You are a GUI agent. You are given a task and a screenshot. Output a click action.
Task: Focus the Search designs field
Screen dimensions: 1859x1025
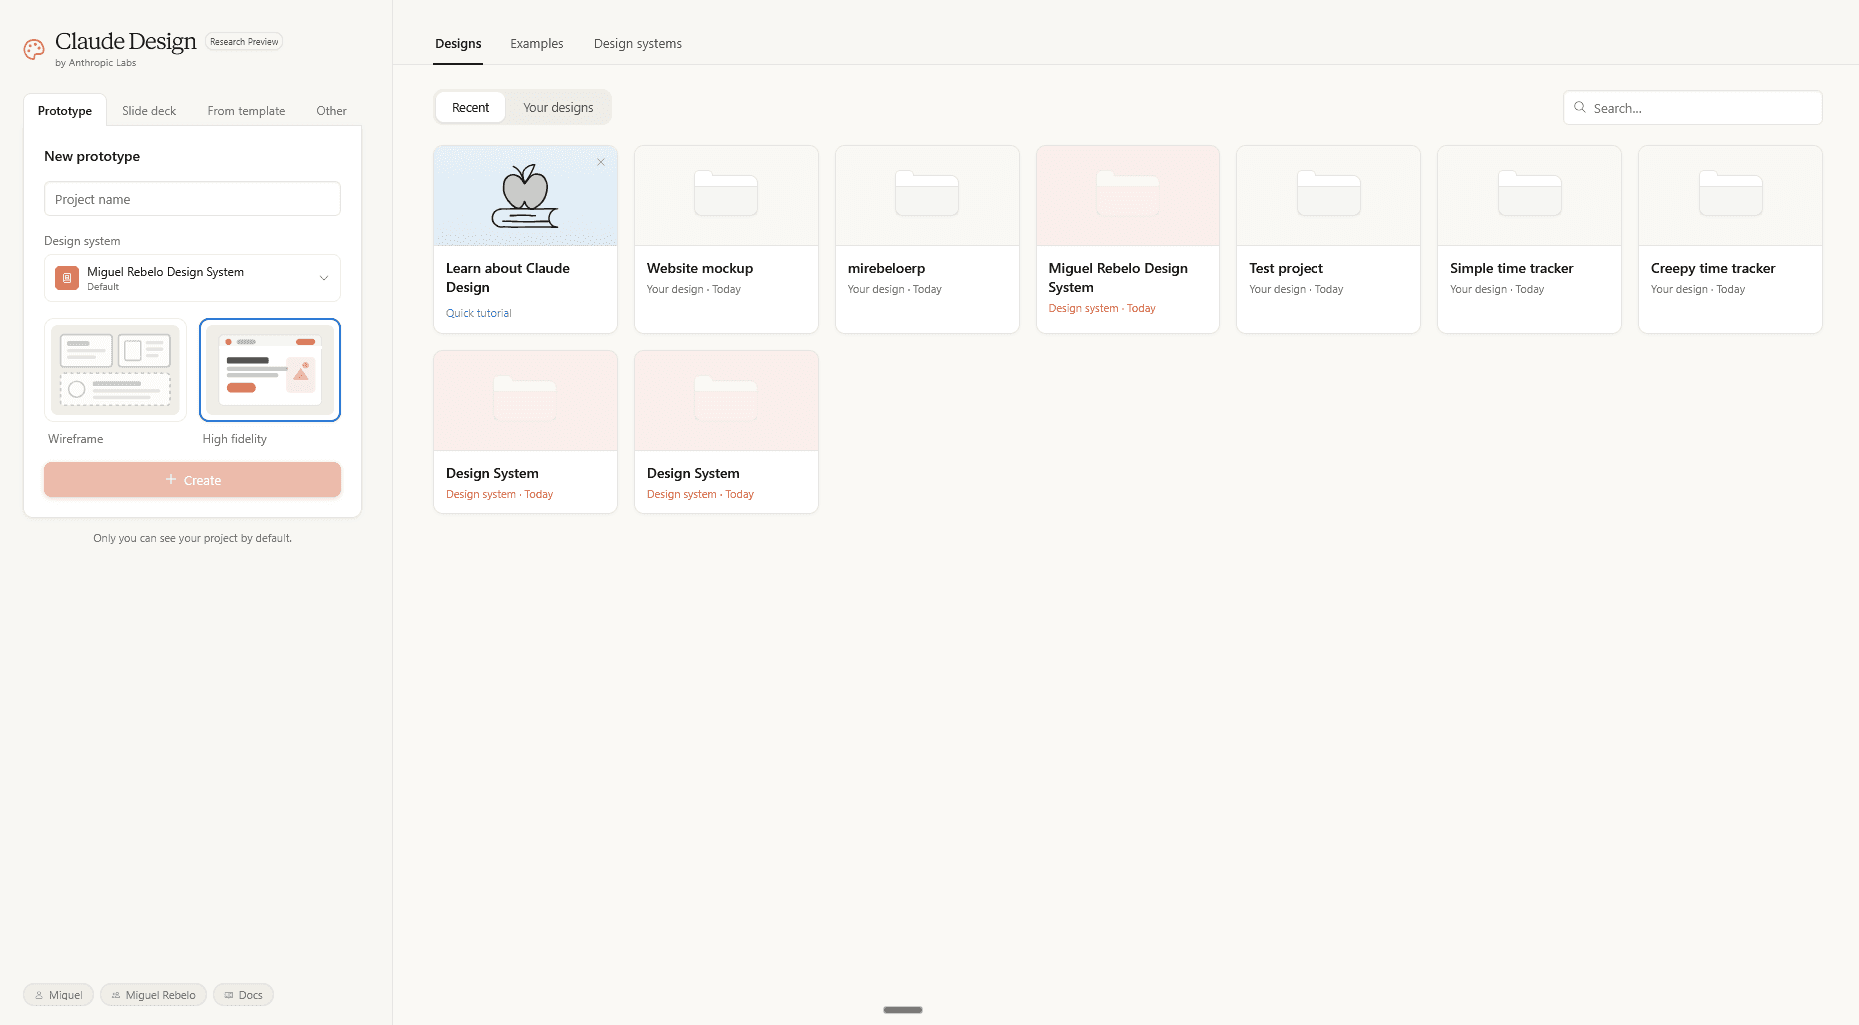1692,108
